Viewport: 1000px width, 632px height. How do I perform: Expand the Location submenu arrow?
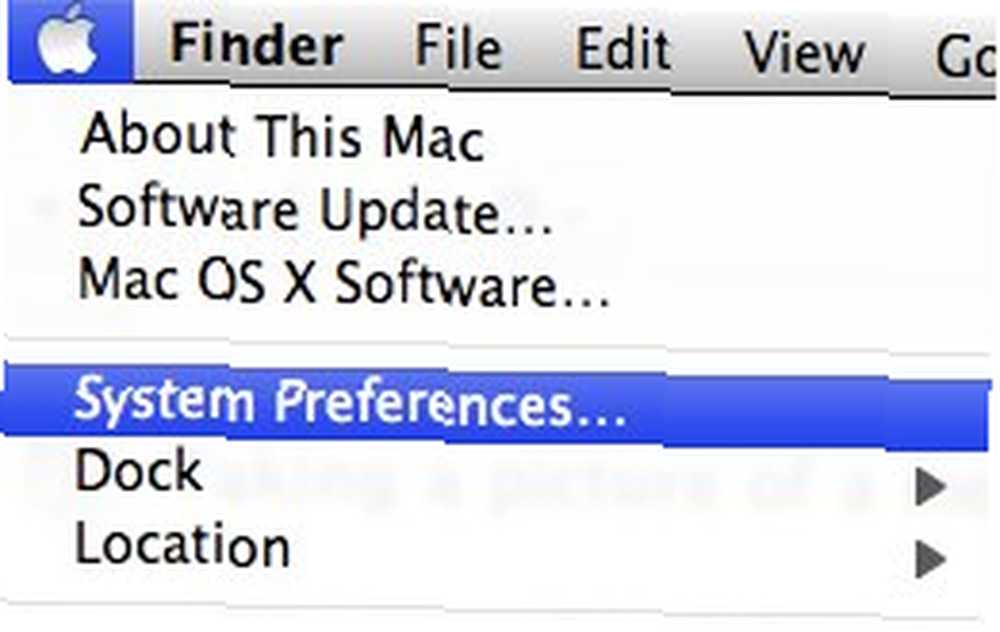[930, 559]
